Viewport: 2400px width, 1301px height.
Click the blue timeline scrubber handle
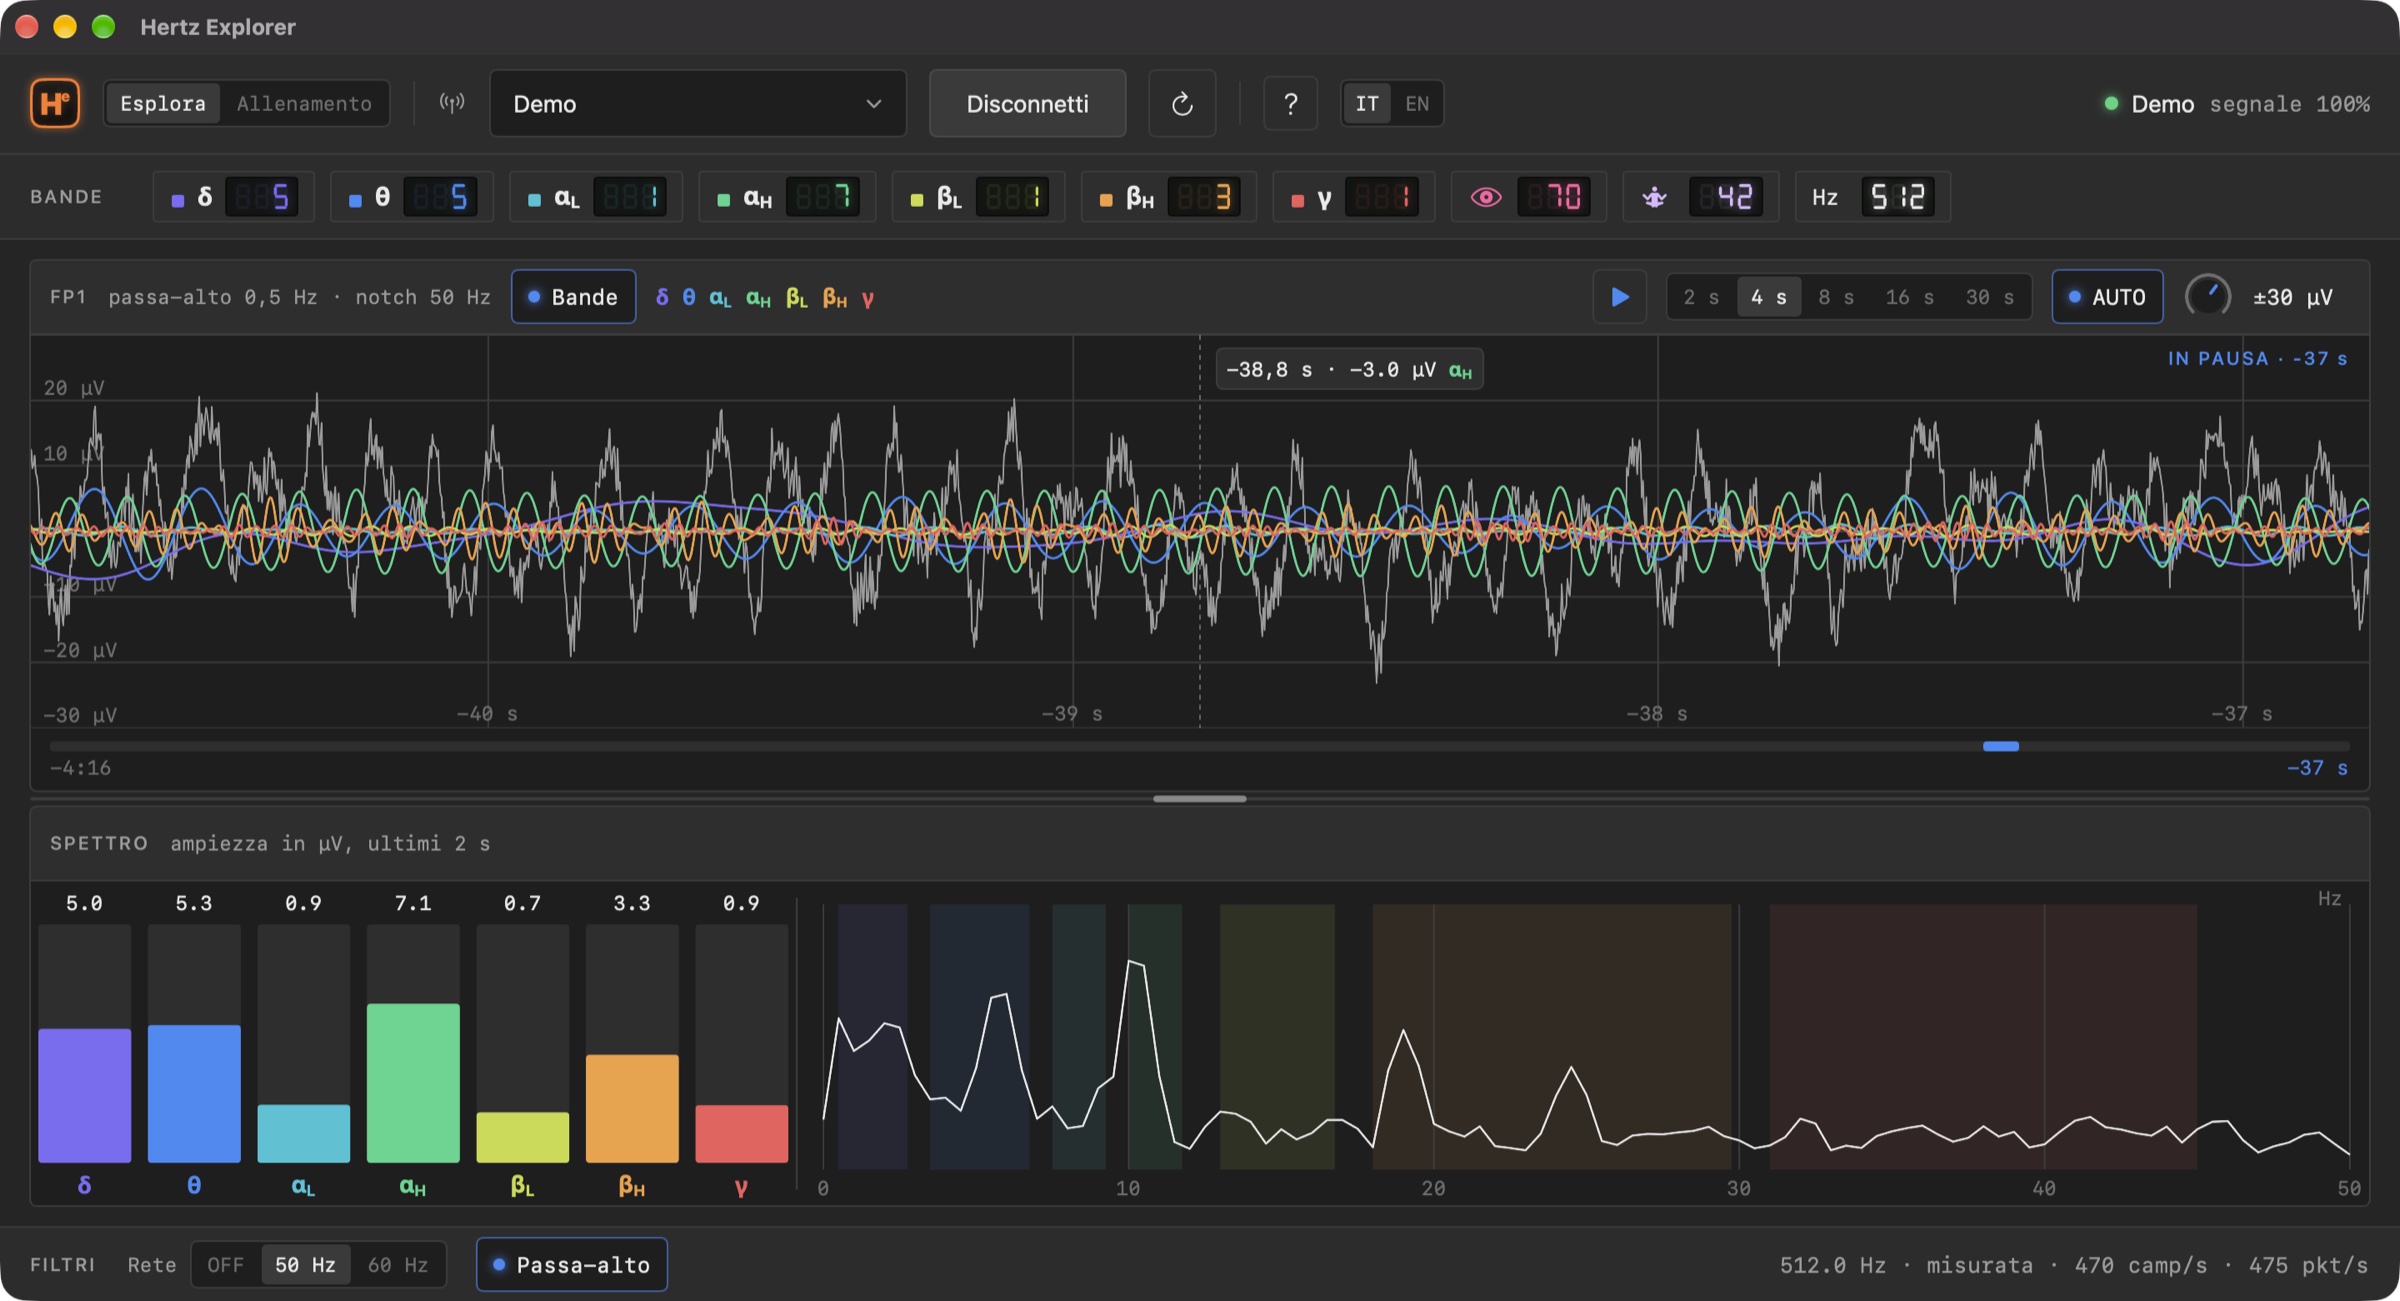2001,746
